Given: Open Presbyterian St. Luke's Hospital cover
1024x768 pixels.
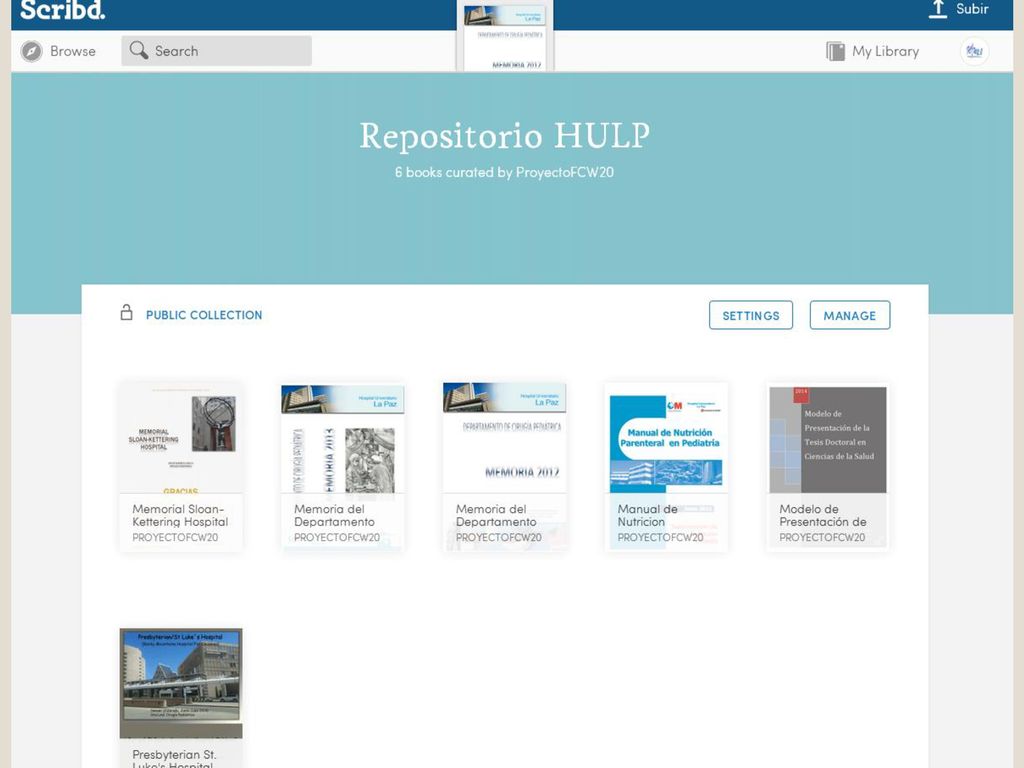Looking at the screenshot, I should (x=181, y=684).
